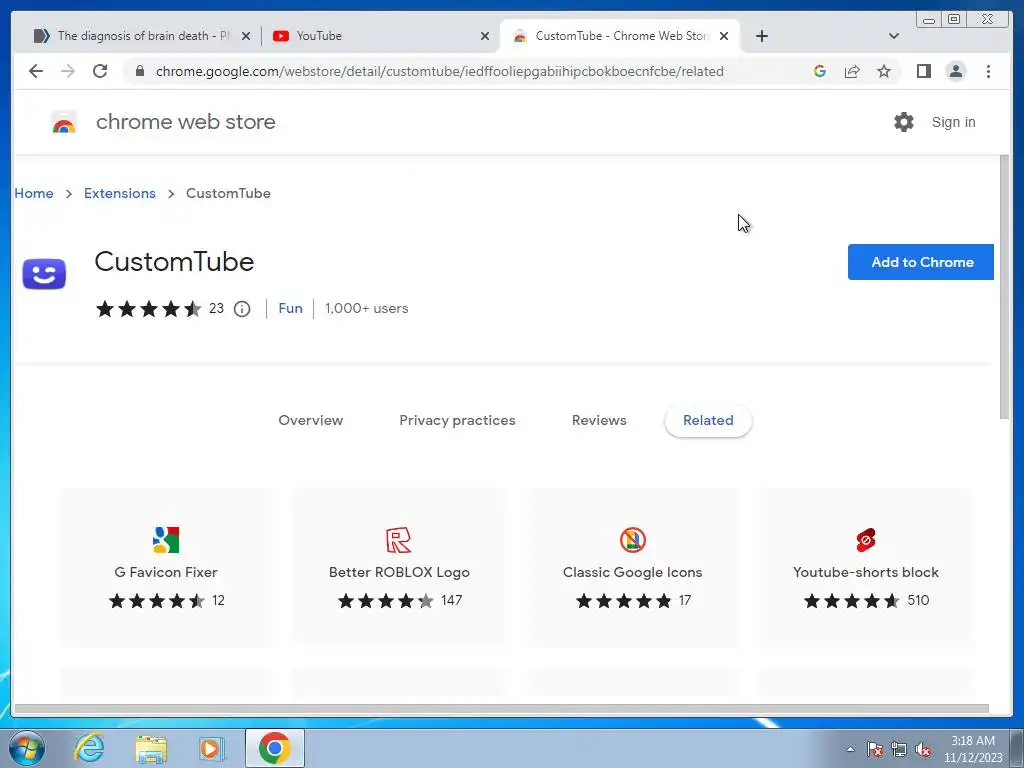
Task: Close the CustomTube Chrome Web Store tab
Action: 724,36
